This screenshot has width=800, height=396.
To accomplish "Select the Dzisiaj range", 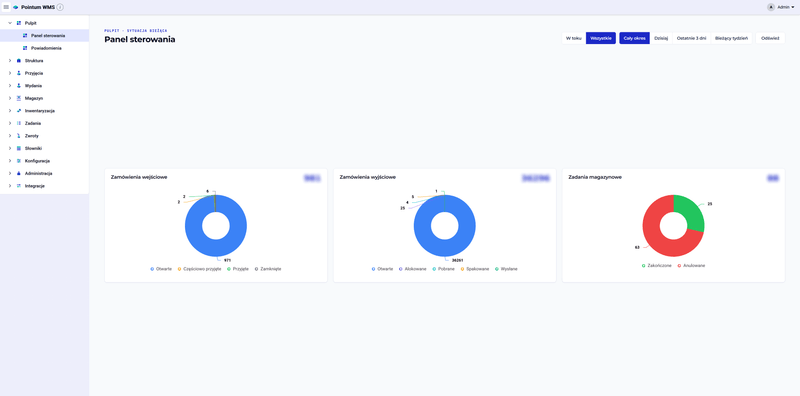I will click(661, 38).
